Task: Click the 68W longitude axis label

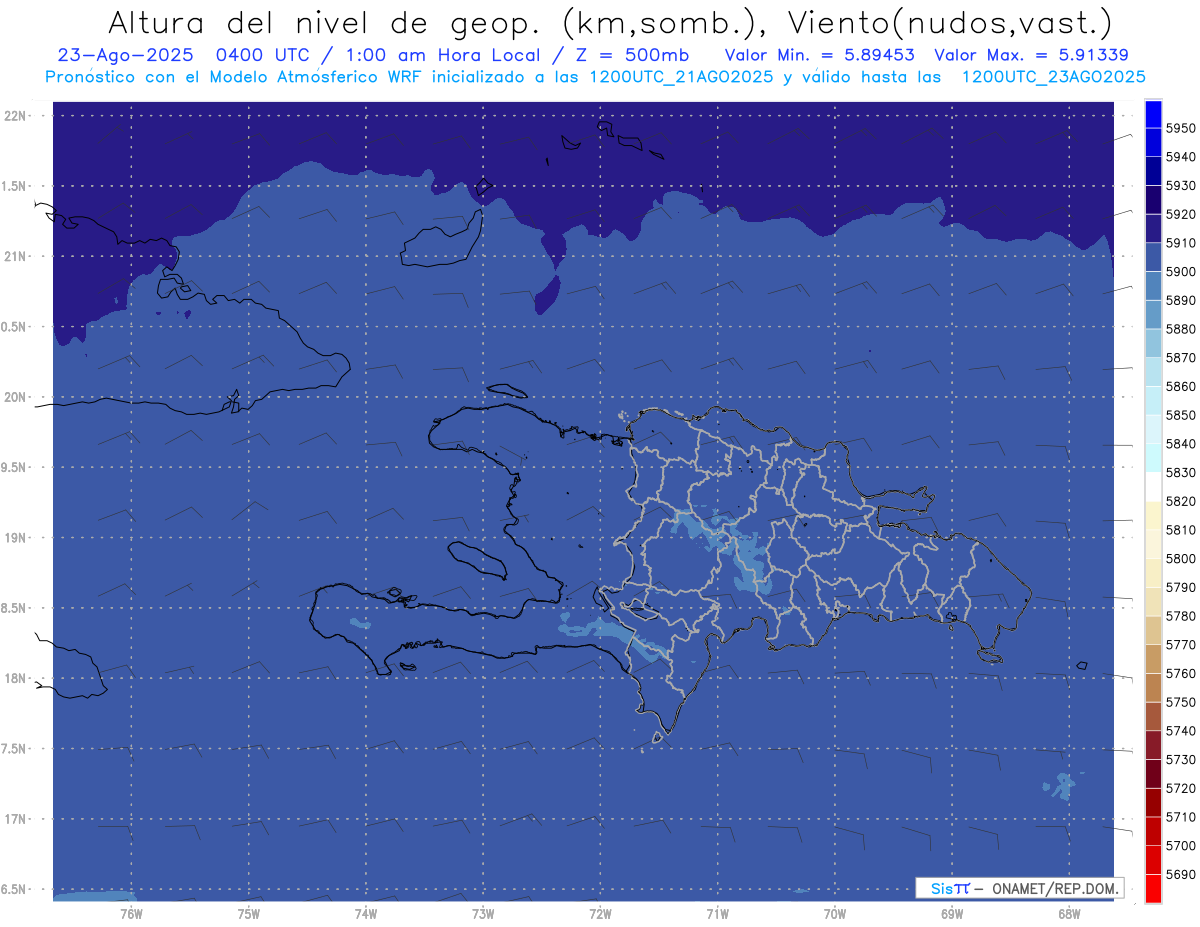Action: (x=1068, y=913)
